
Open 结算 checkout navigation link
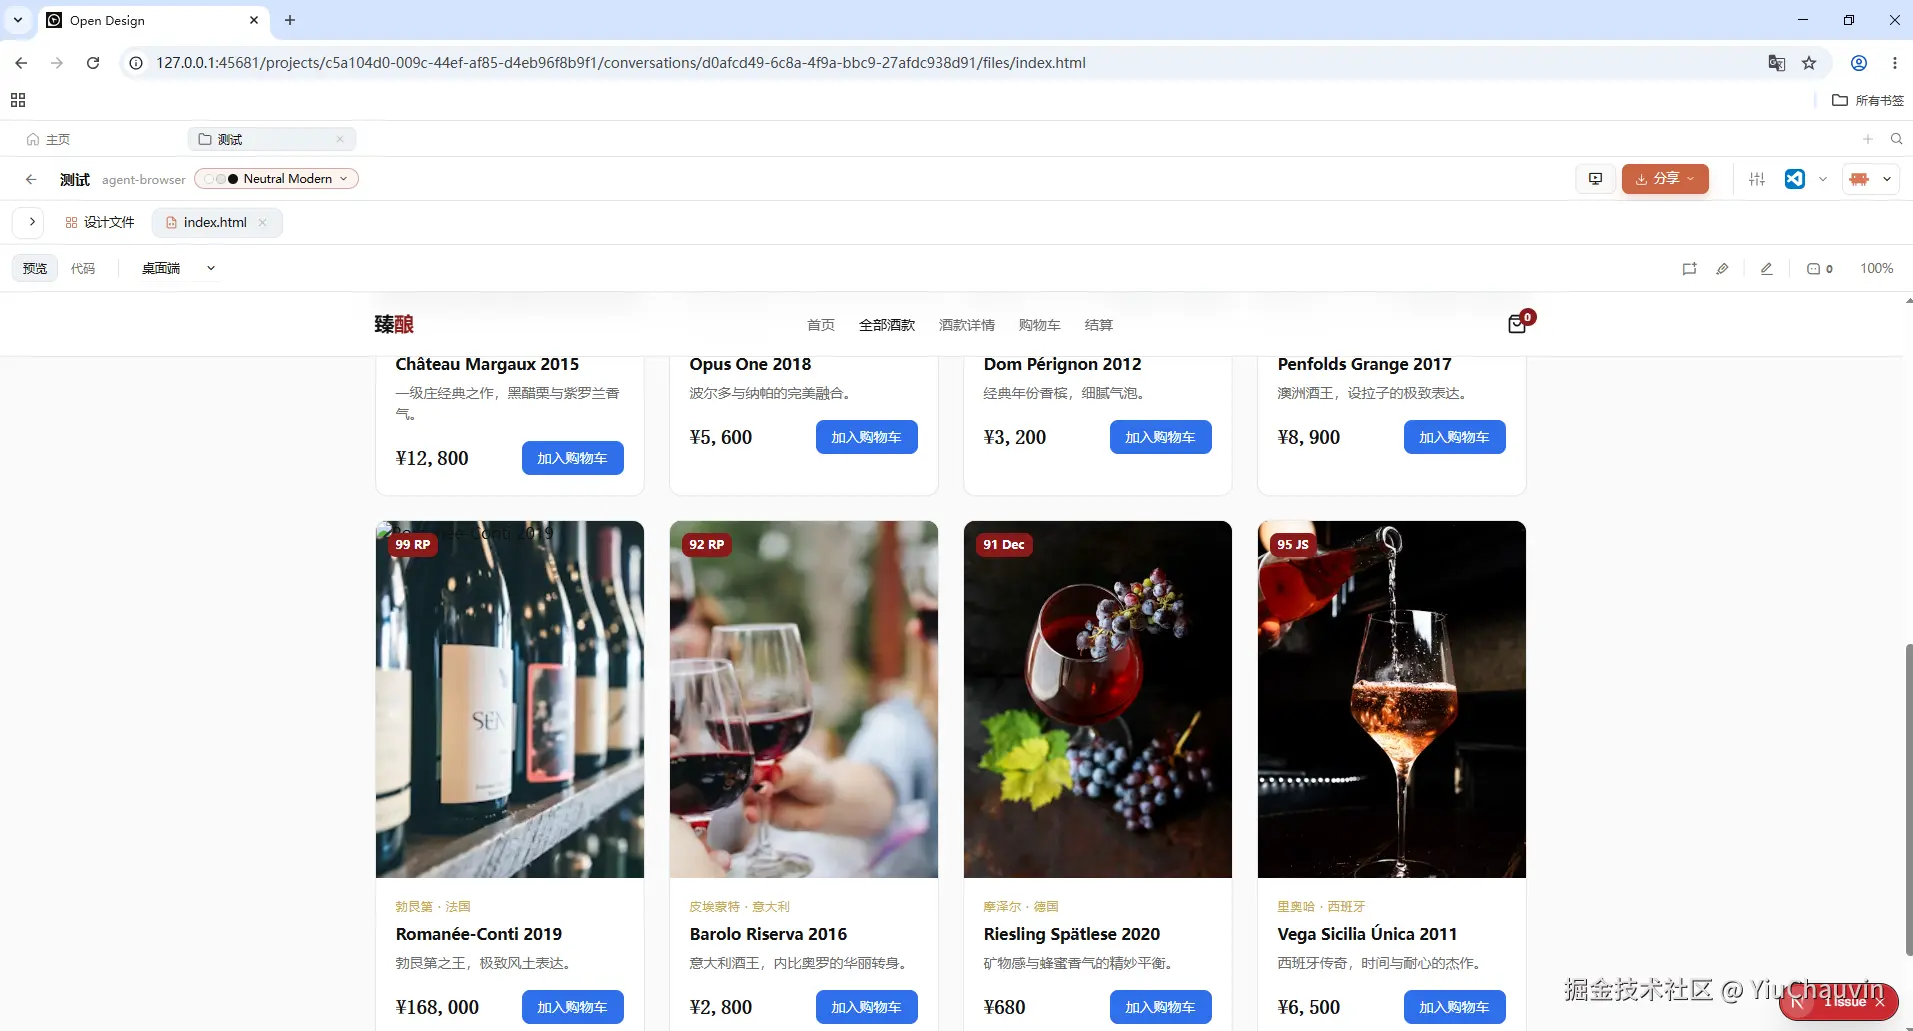click(x=1099, y=325)
